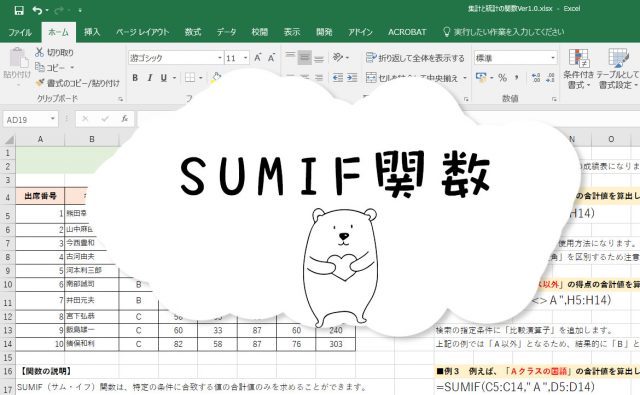Click the tell-me search box with lightbulb
This screenshot has width=640, height=395.
point(503,32)
